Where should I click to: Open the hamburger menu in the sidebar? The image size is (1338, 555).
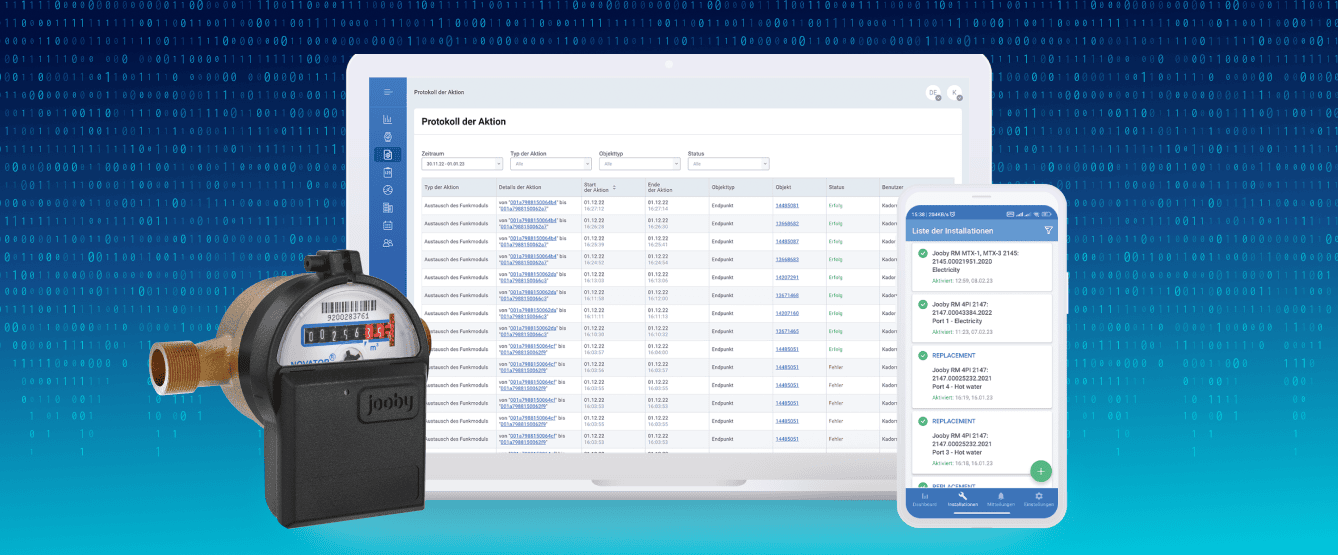pos(388,92)
